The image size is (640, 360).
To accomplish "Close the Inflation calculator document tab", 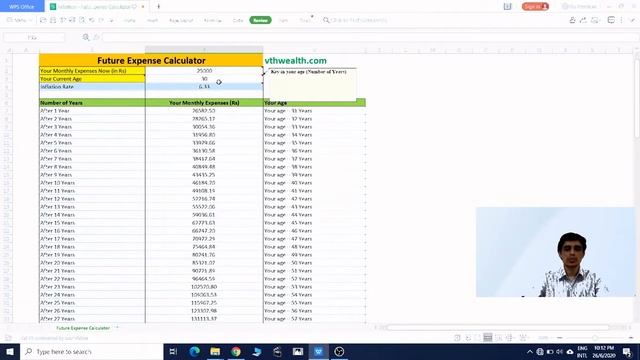I will click(143, 7).
